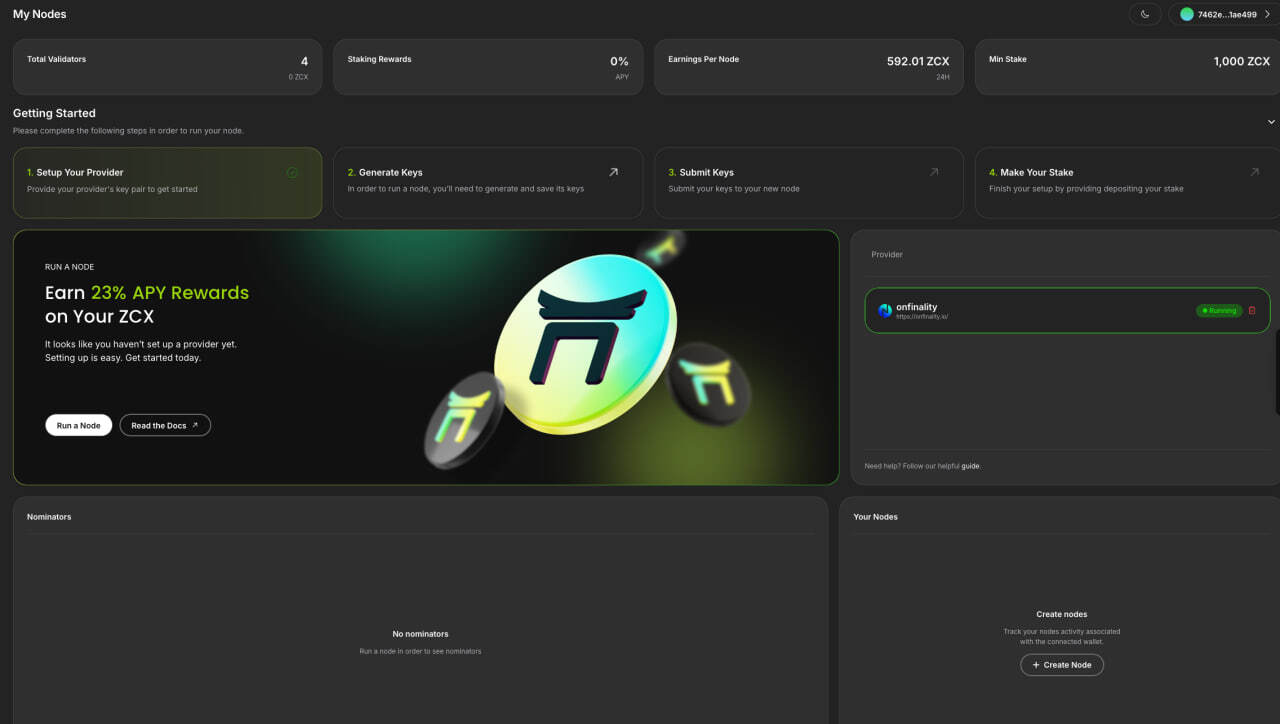Click the No nominators message

420,634
